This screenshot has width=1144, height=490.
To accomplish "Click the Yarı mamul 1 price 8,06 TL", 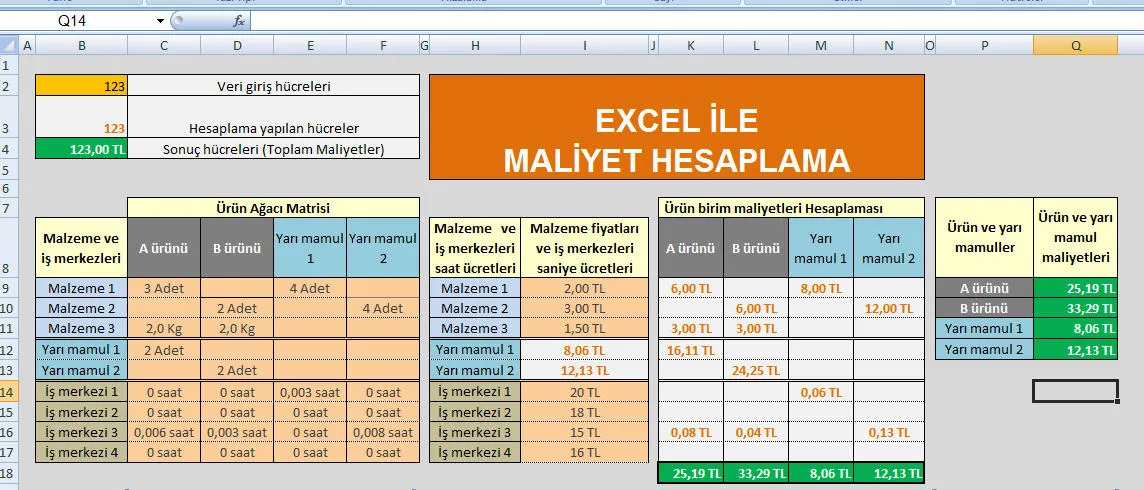I will point(585,350).
